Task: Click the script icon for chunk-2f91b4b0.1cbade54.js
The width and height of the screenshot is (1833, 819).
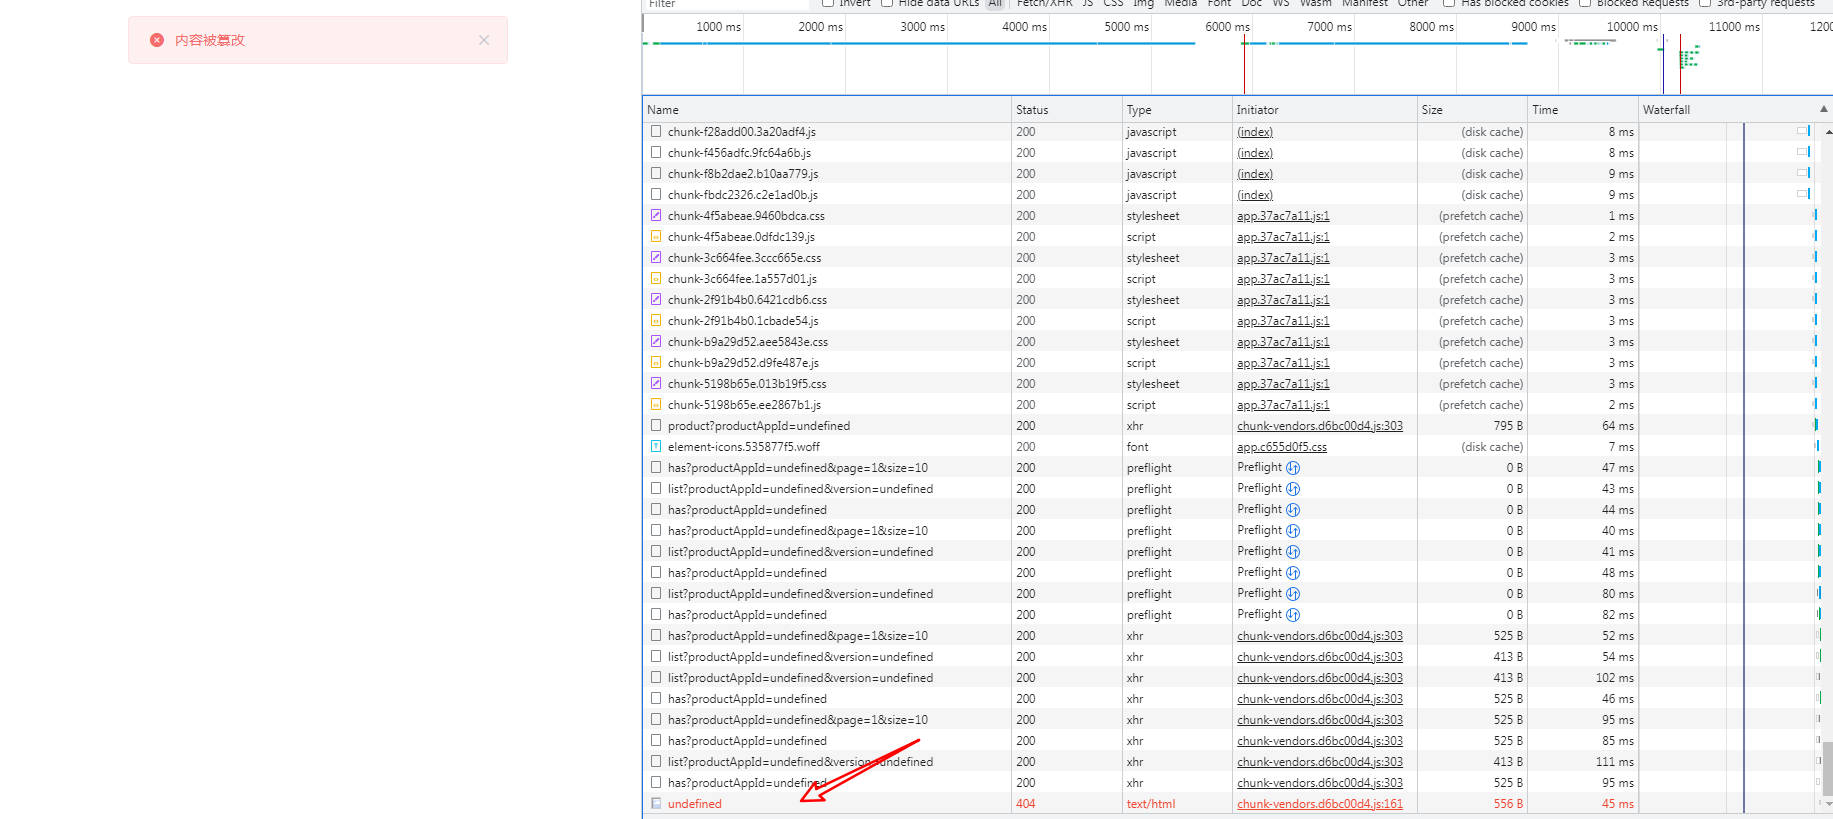Action: pos(656,320)
